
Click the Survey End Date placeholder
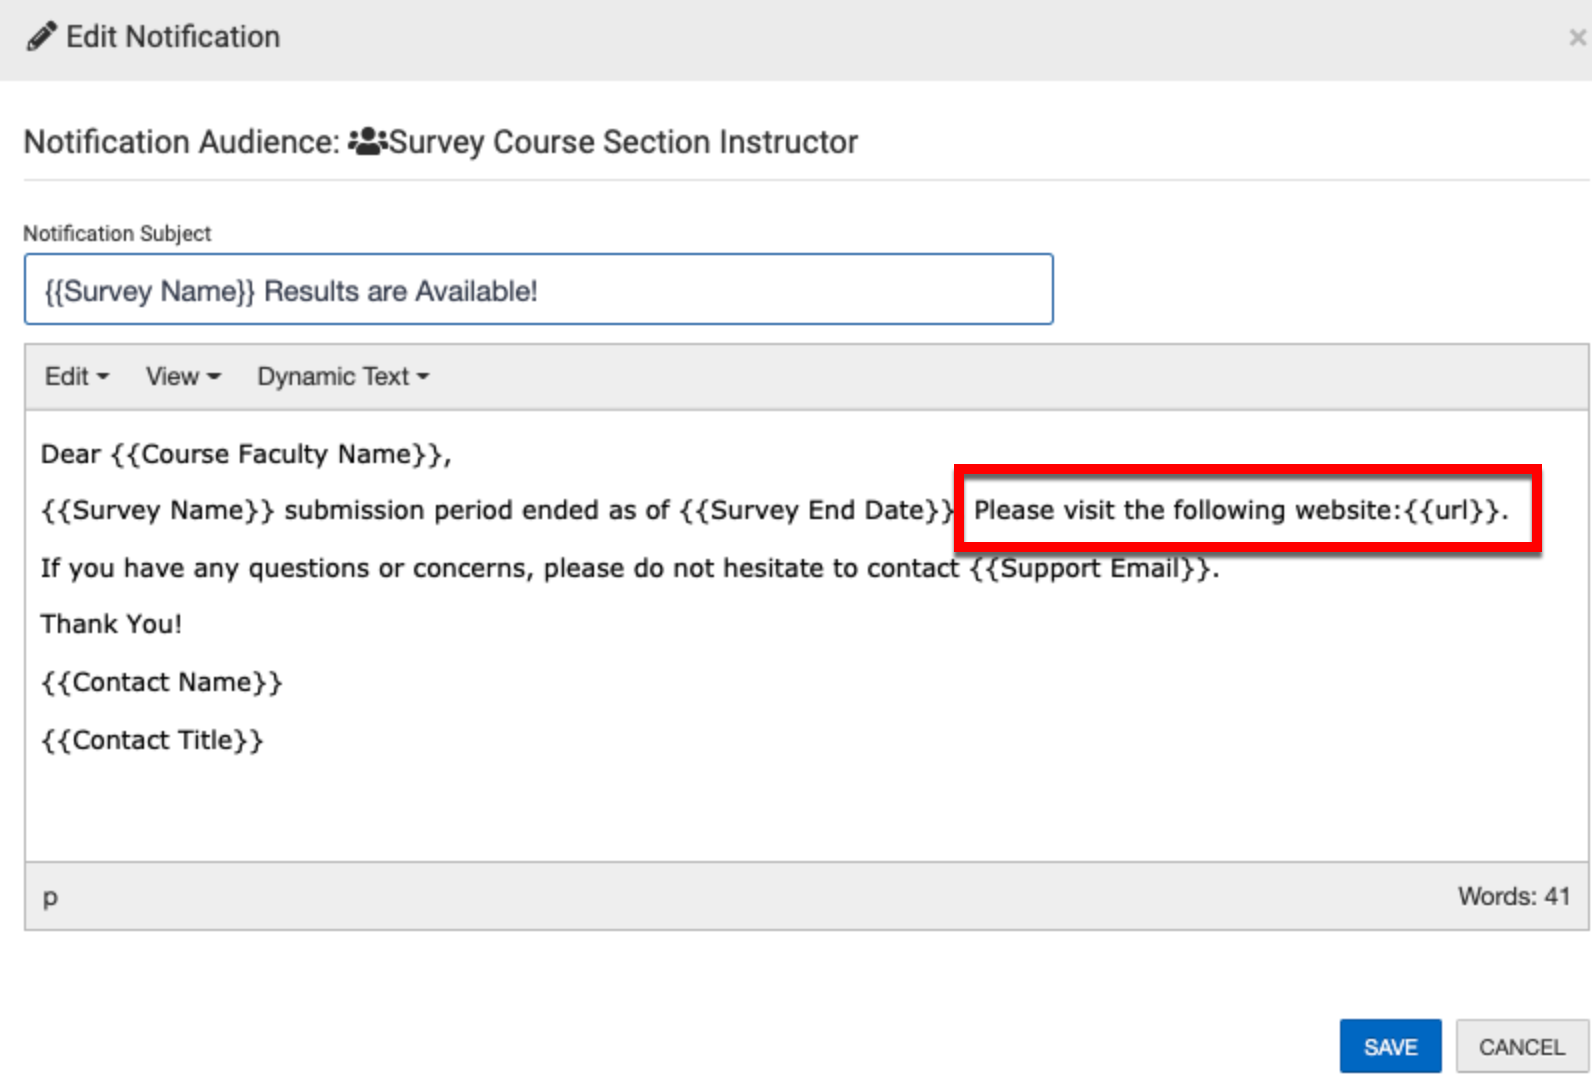tap(817, 511)
